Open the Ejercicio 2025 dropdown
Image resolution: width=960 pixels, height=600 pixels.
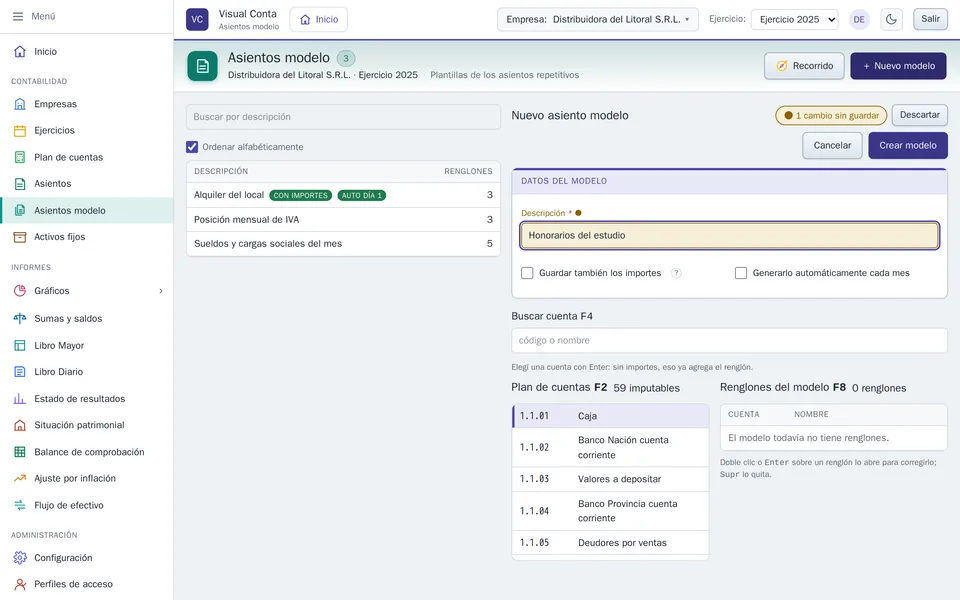pos(795,19)
